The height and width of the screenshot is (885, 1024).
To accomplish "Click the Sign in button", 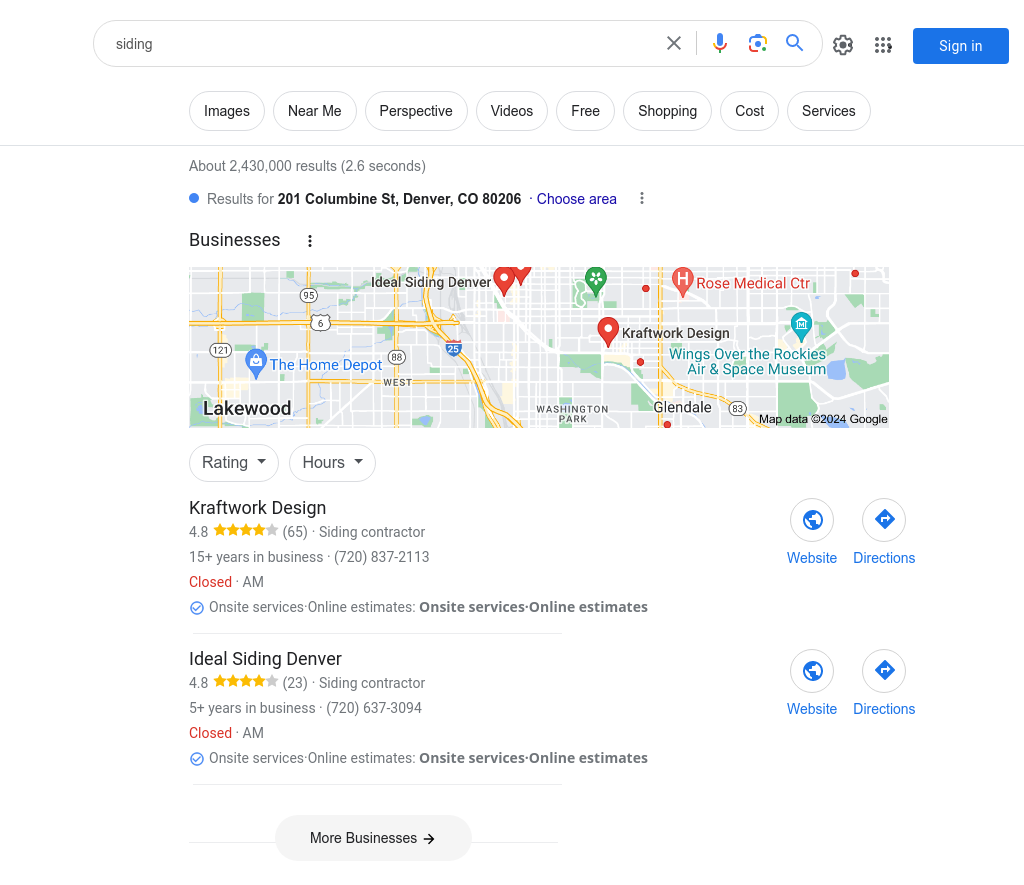I will 960,46.
